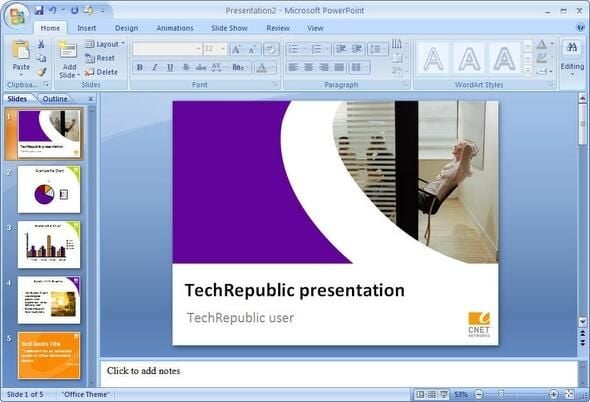
Task: Open the Layout dropdown
Action: (x=105, y=44)
